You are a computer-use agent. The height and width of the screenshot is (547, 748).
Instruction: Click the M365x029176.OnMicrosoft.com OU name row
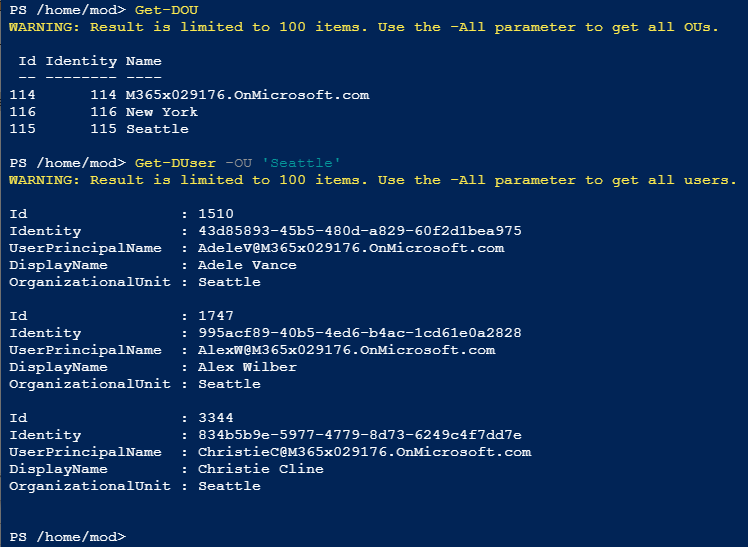click(x=247, y=95)
